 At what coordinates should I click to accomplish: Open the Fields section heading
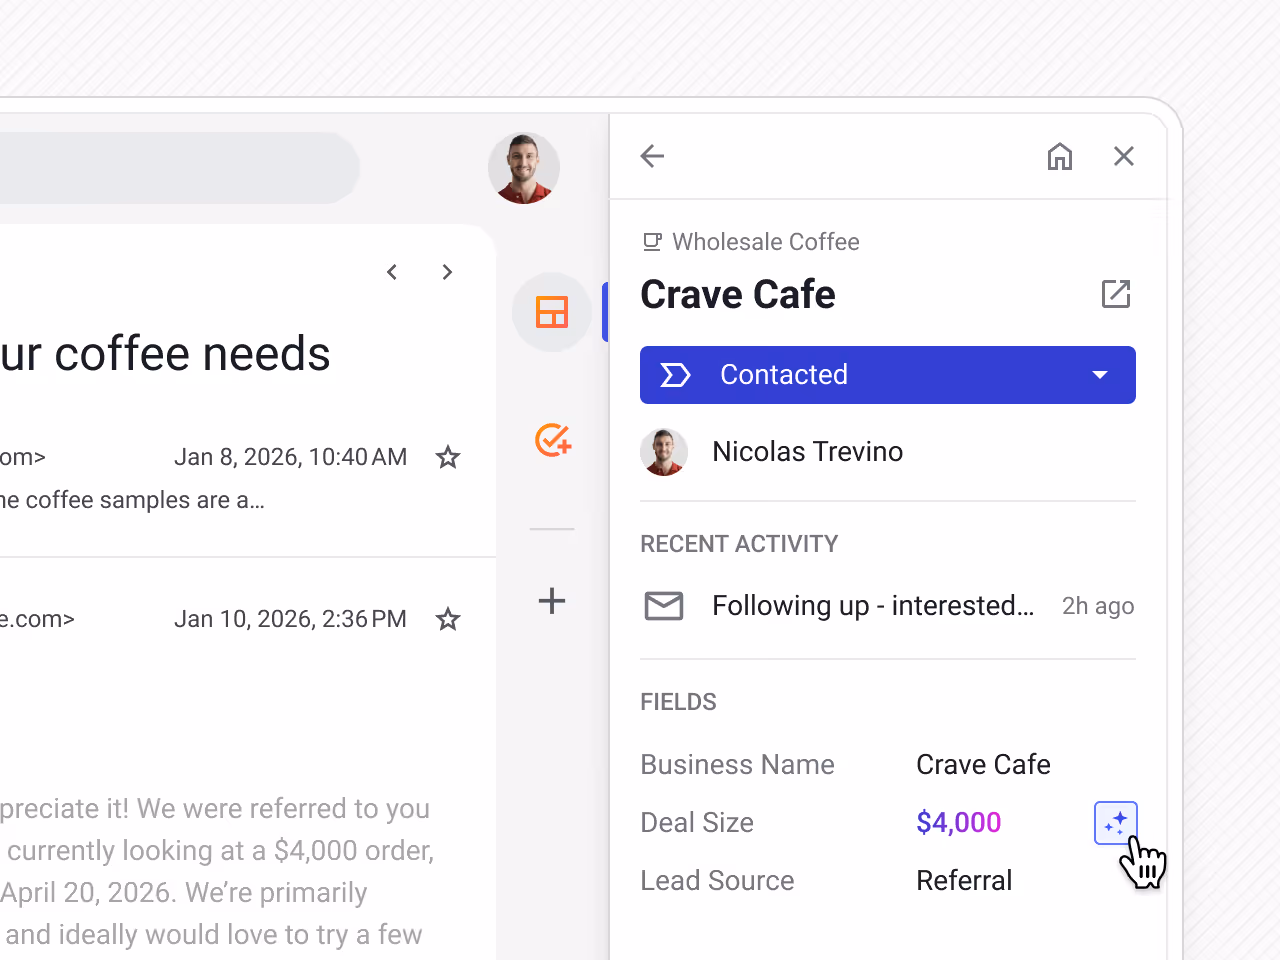tap(678, 702)
